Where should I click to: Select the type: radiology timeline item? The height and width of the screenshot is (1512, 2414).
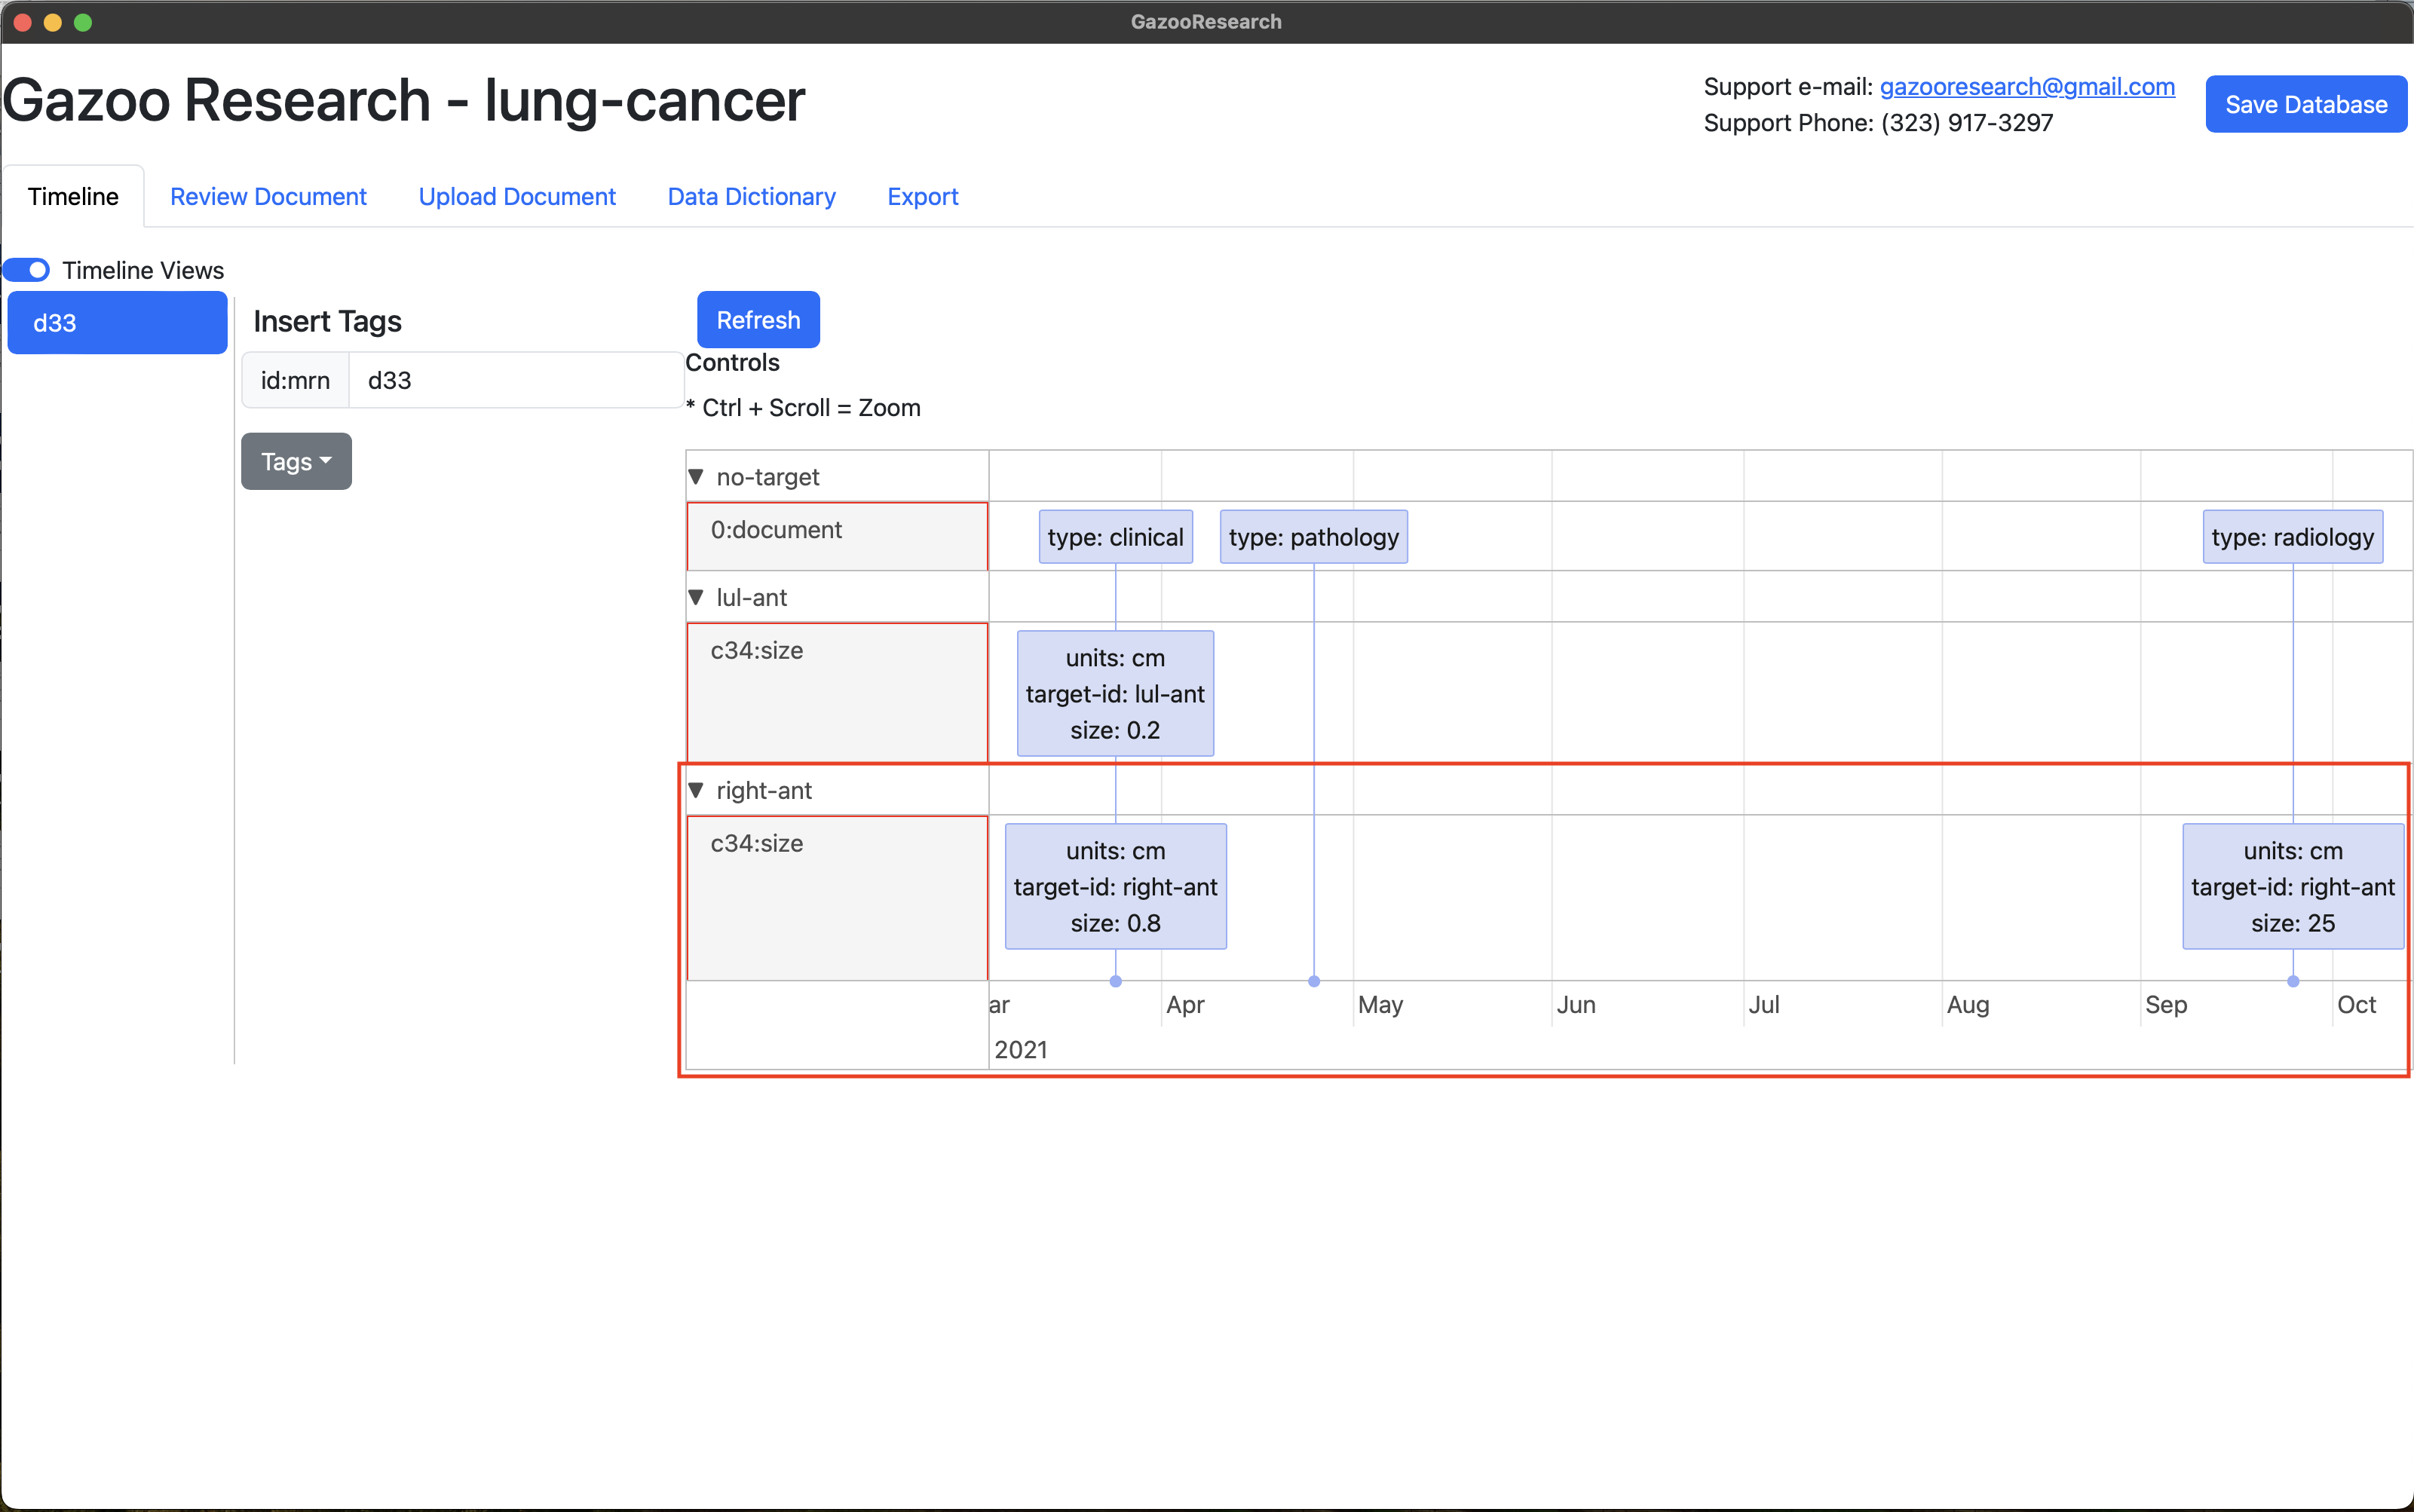2292,537
